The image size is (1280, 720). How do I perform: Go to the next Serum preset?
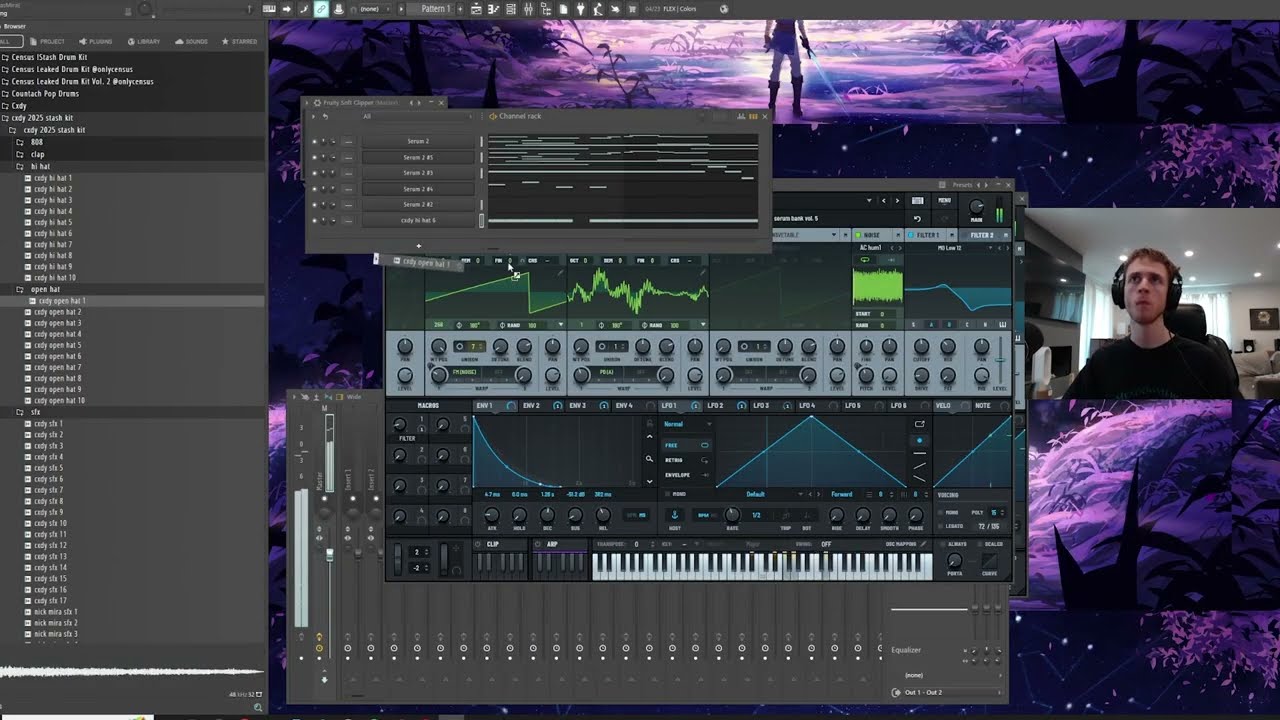[x=896, y=201]
